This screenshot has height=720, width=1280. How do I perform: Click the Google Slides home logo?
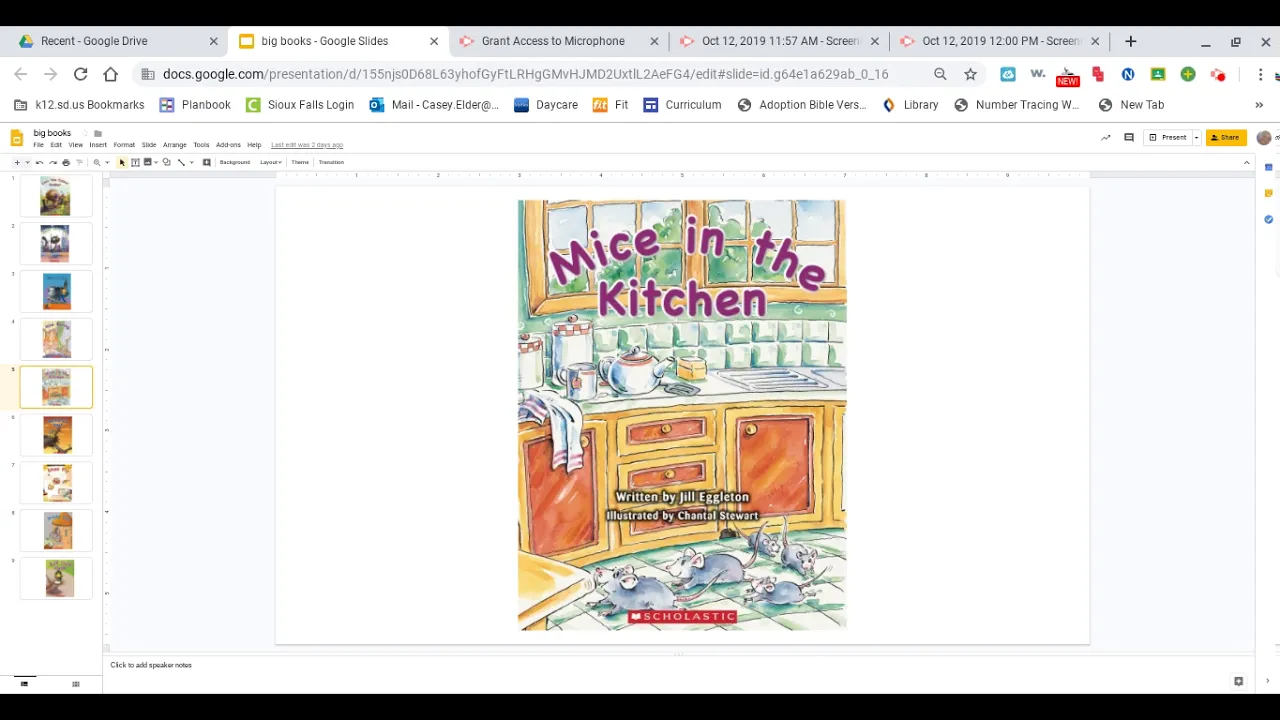[x=16, y=139]
